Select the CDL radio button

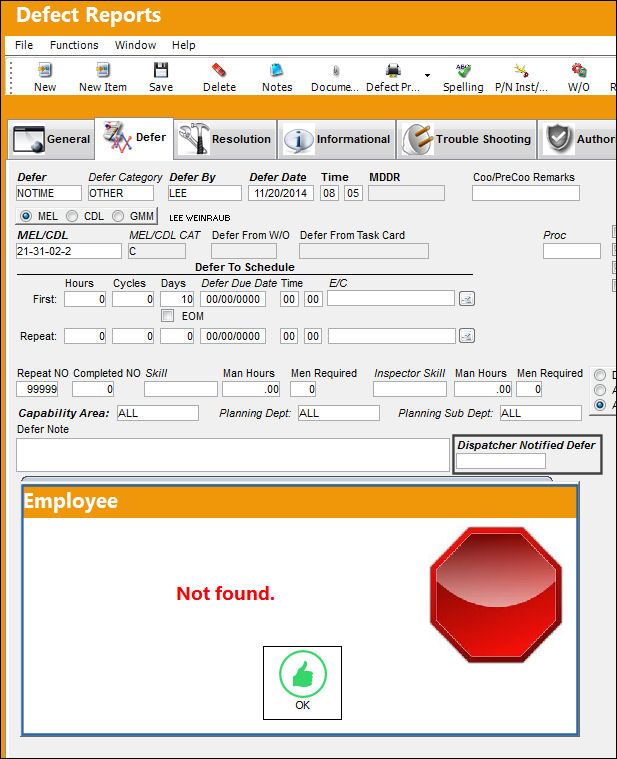pyautogui.click(x=72, y=216)
